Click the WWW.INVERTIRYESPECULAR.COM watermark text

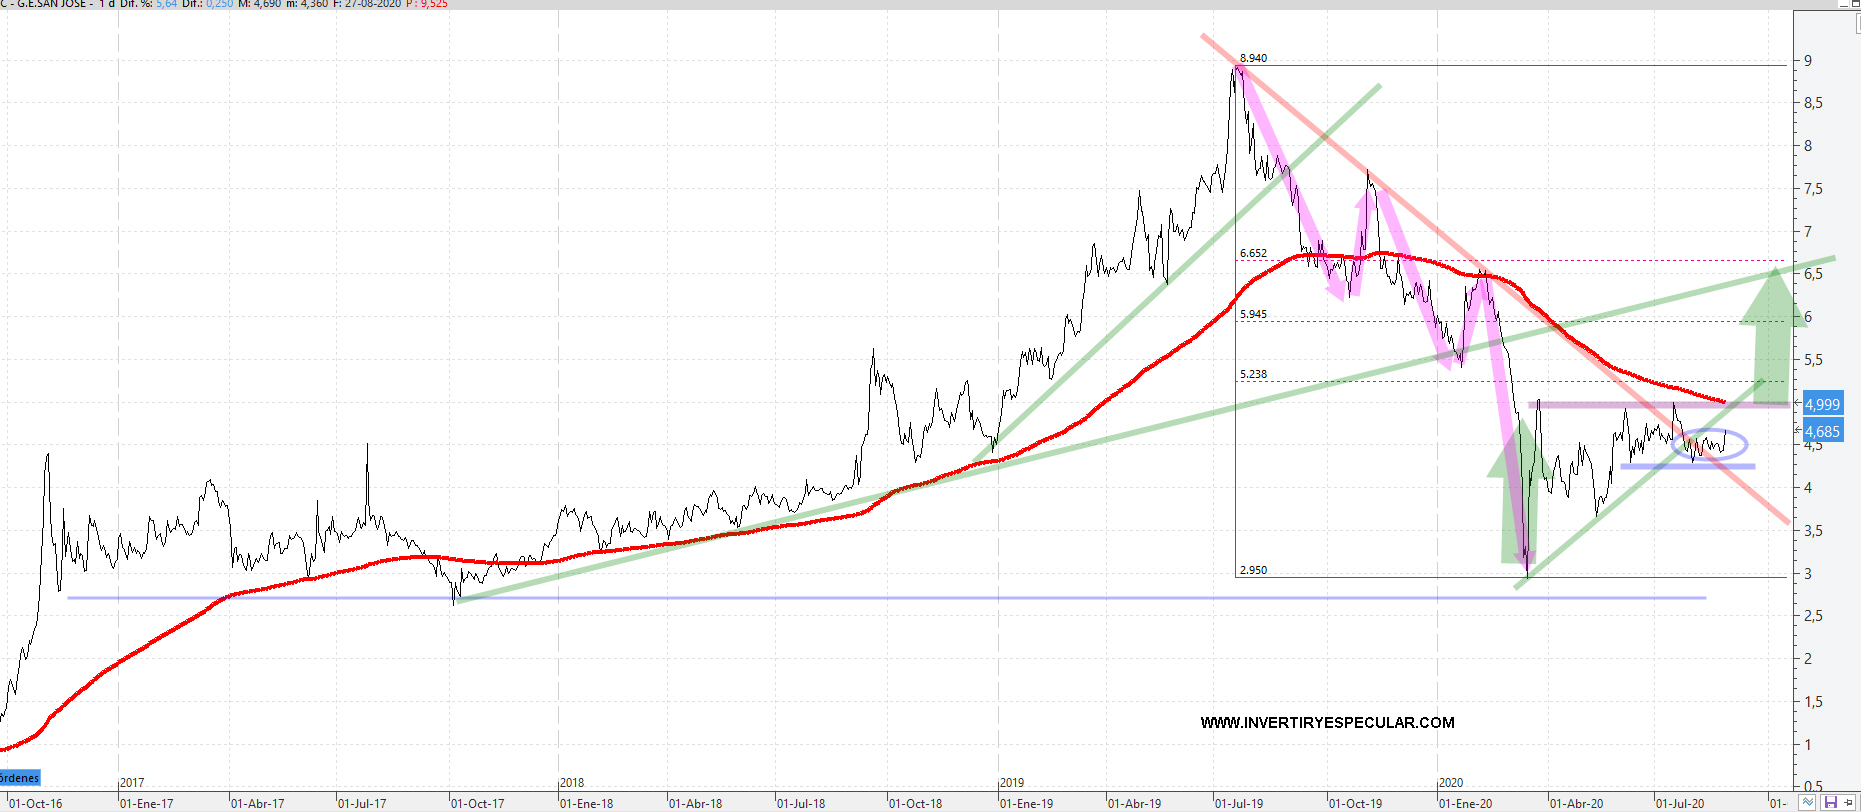click(1327, 723)
